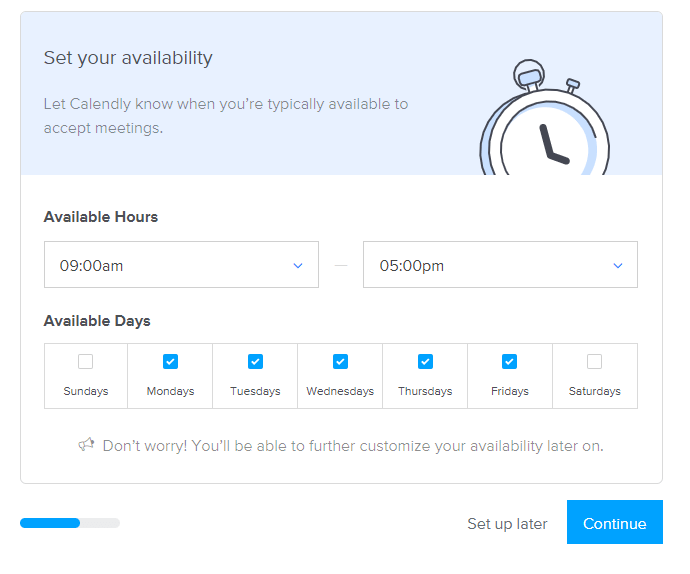Deselect the Fridays checkbox

pyautogui.click(x=510, y=361)
